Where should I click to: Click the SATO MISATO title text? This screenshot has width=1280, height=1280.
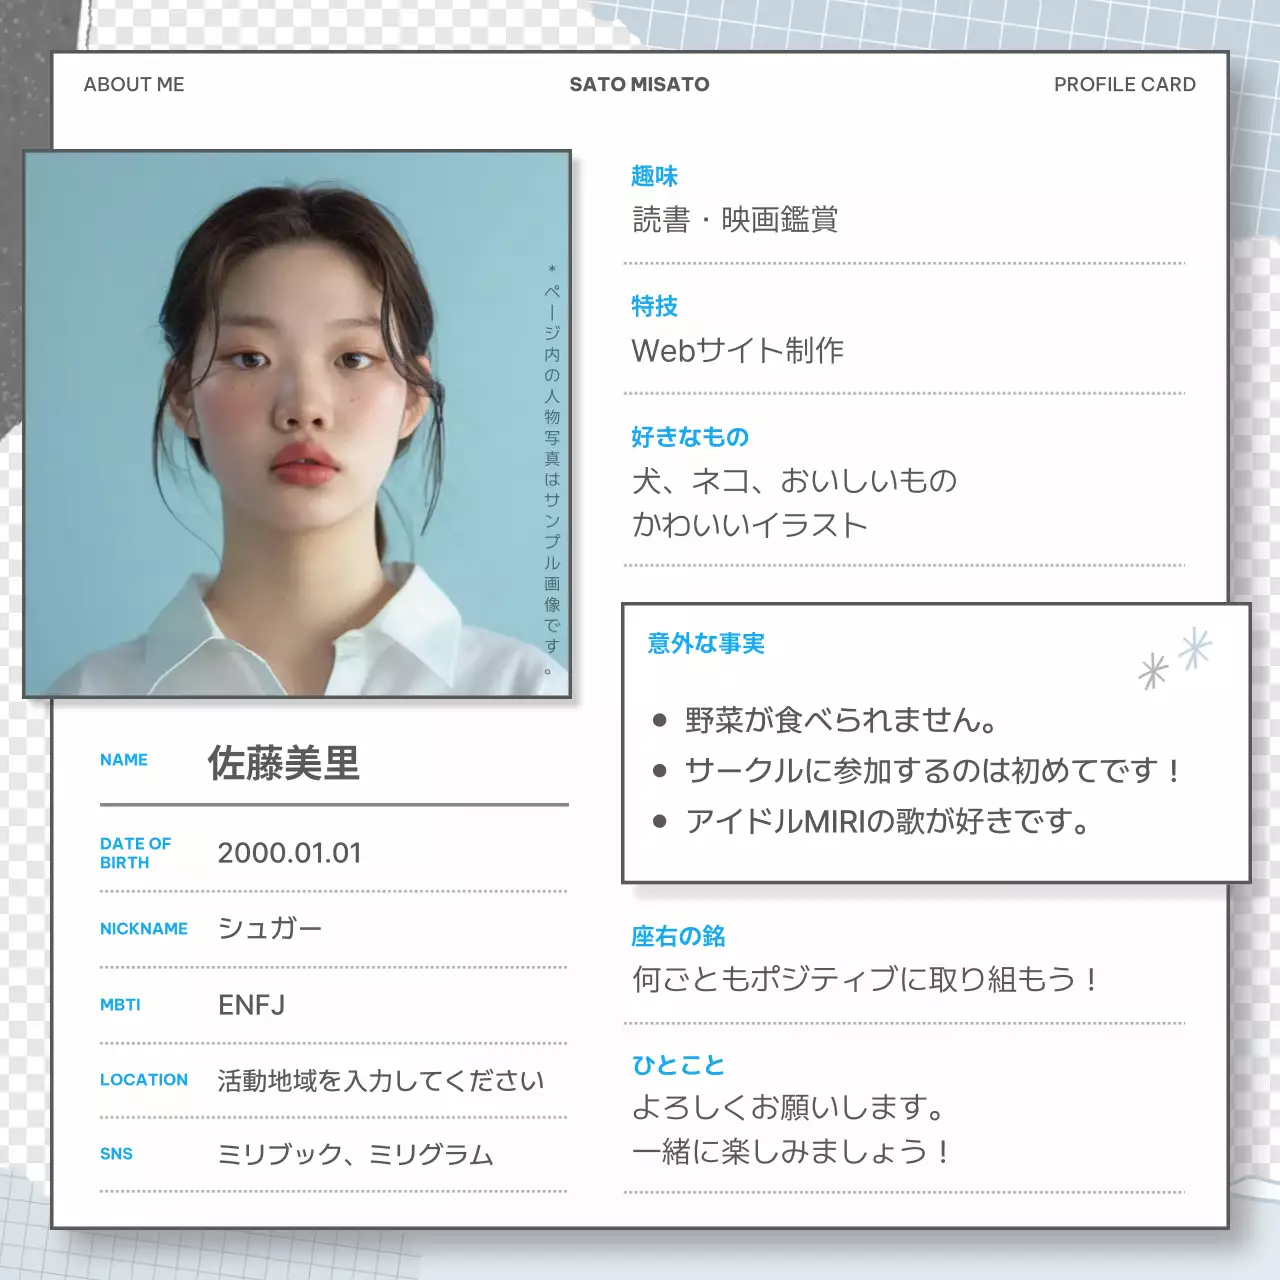tap(639, 84)
